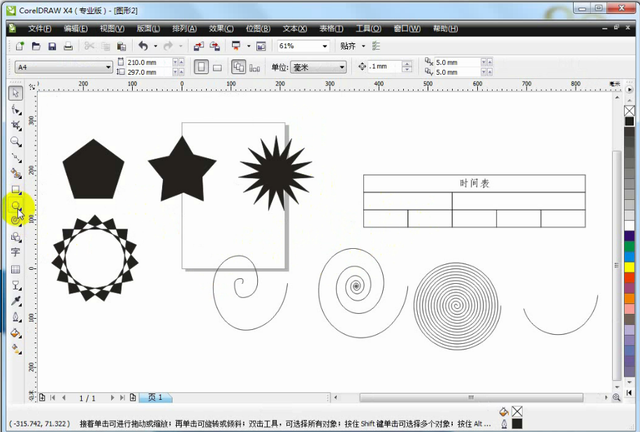Print the document
The width and height of the screenshot is (640, 432).
(x=68, y=46)
